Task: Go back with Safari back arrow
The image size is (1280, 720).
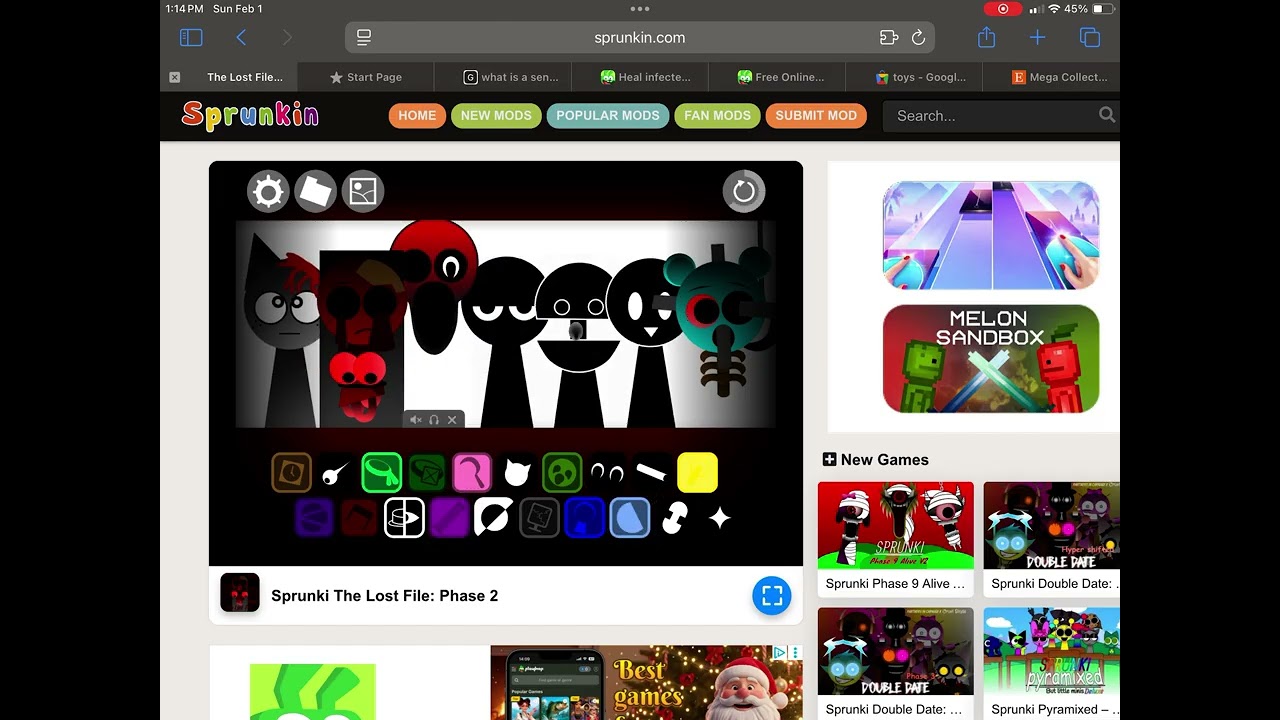Action: [241, 38]
